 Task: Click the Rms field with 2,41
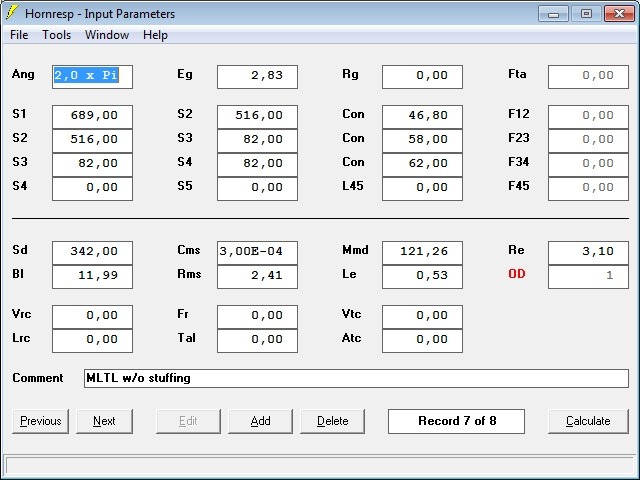coord(258,277)
